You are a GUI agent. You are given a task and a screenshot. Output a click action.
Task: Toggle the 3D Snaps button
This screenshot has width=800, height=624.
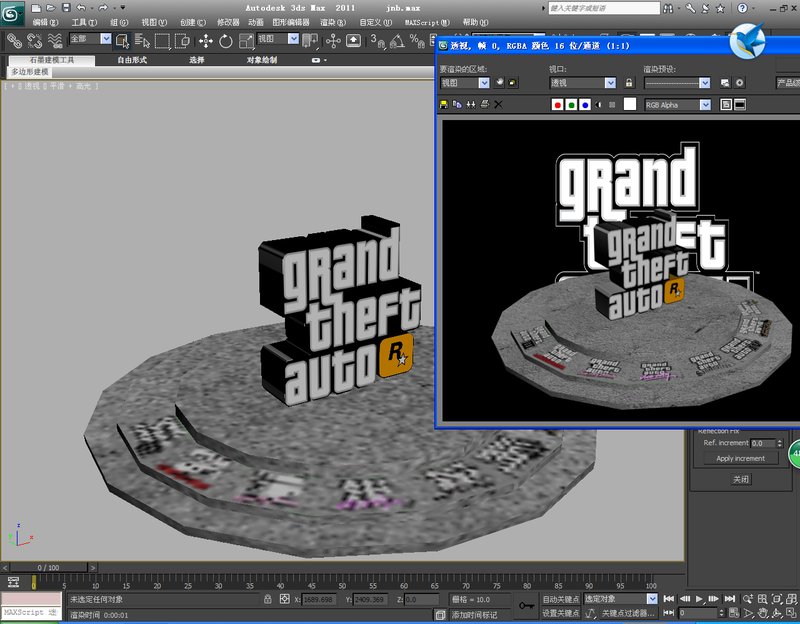pyautogui.click(x=377, y=40)
